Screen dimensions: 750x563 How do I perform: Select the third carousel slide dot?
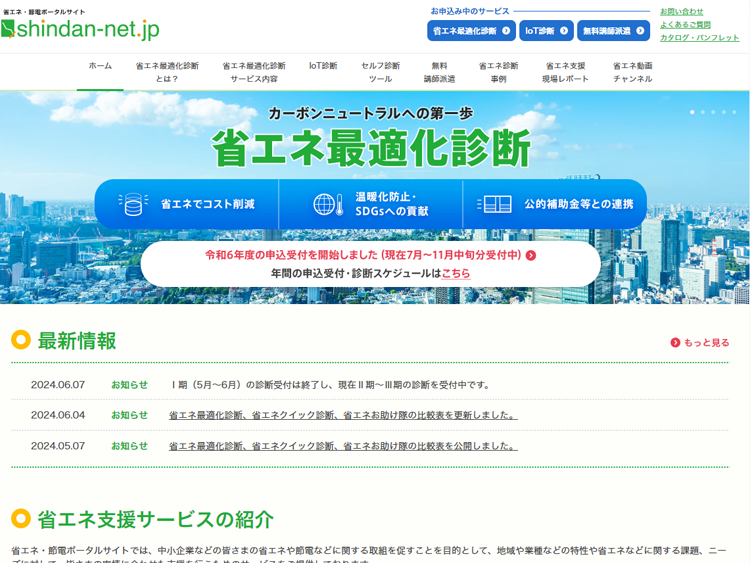[713, 112]
